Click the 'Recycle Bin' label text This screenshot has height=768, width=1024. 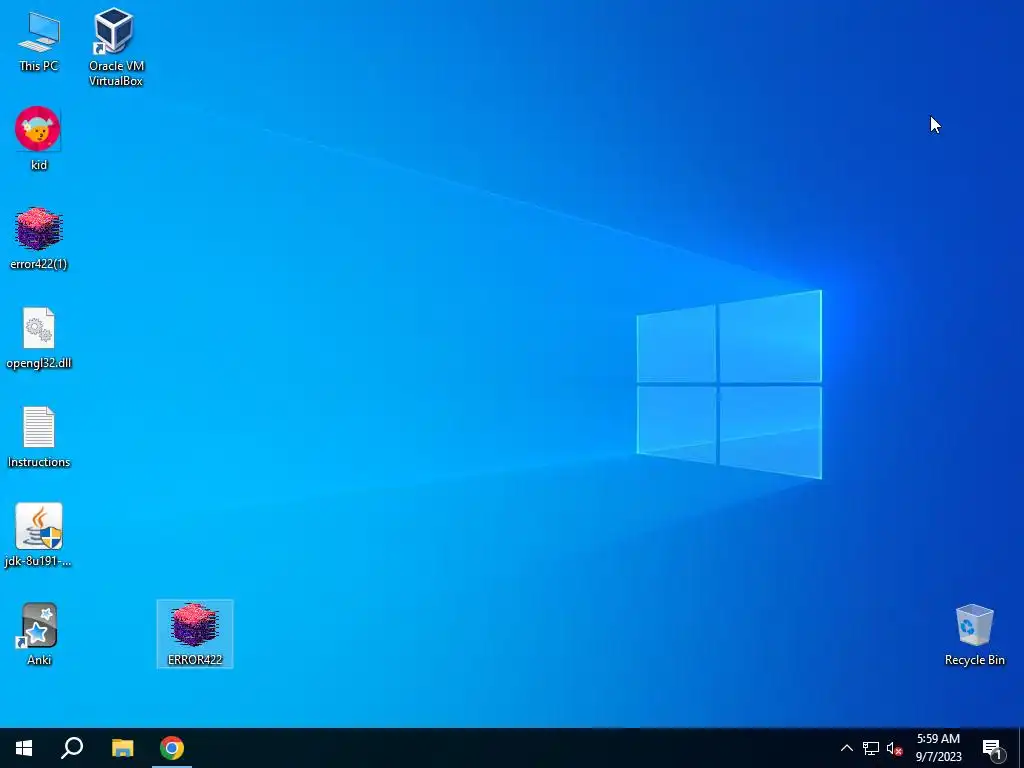click(x=974, y=660)
